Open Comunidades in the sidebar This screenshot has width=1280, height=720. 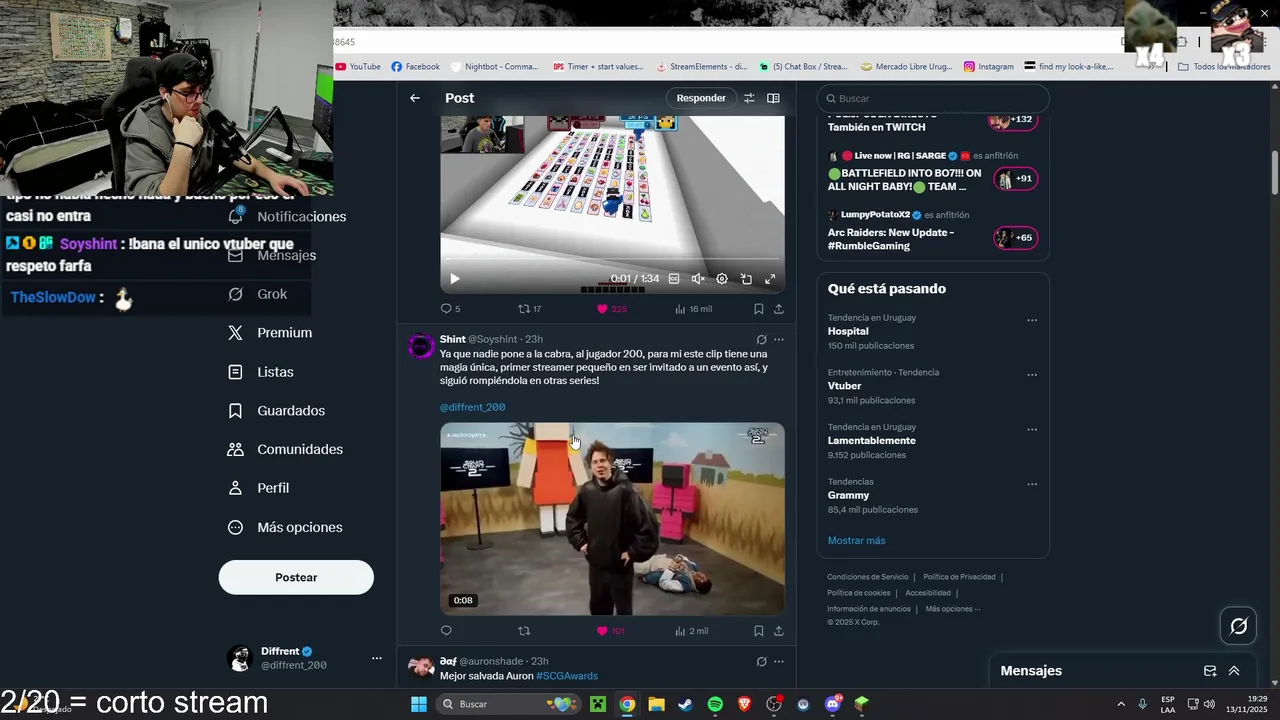pyautogui.click(x=285, y=450)
